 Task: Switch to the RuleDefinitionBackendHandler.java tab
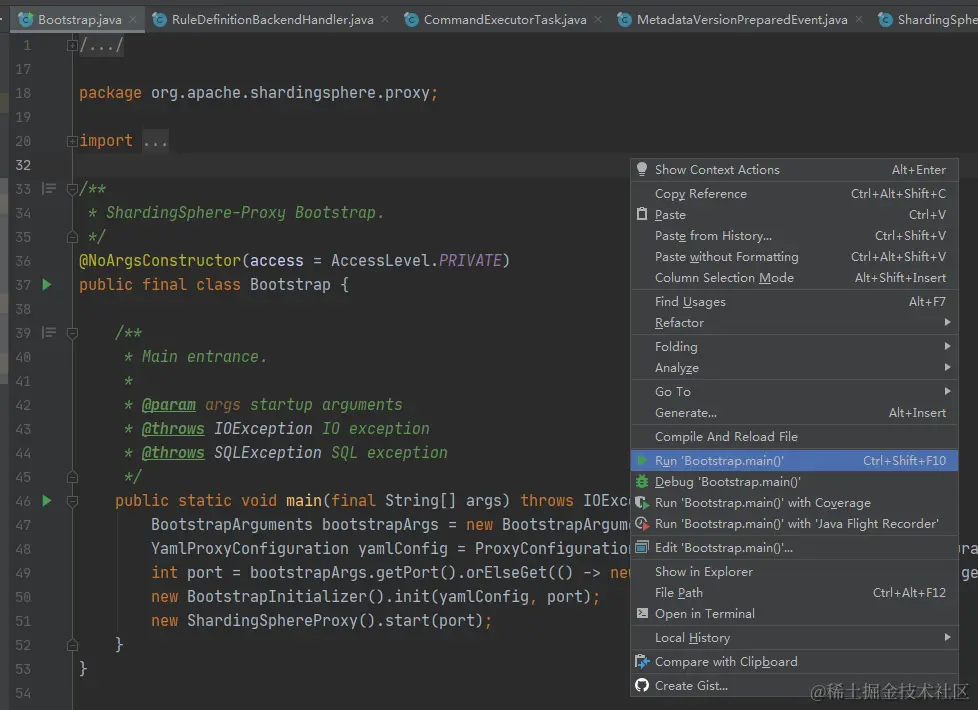[x=271, y=19]
